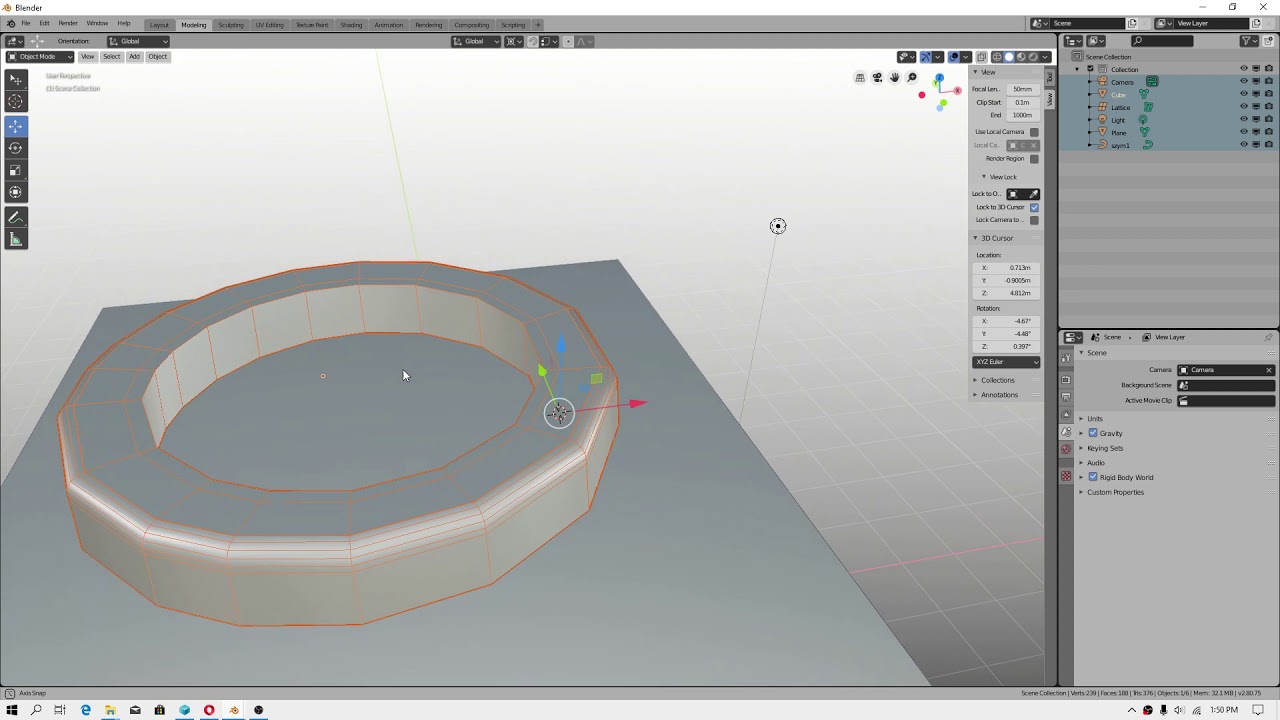Switch to solid shading mode
The width and height of the screenshot is (1280, 720).
[1008, 57]
